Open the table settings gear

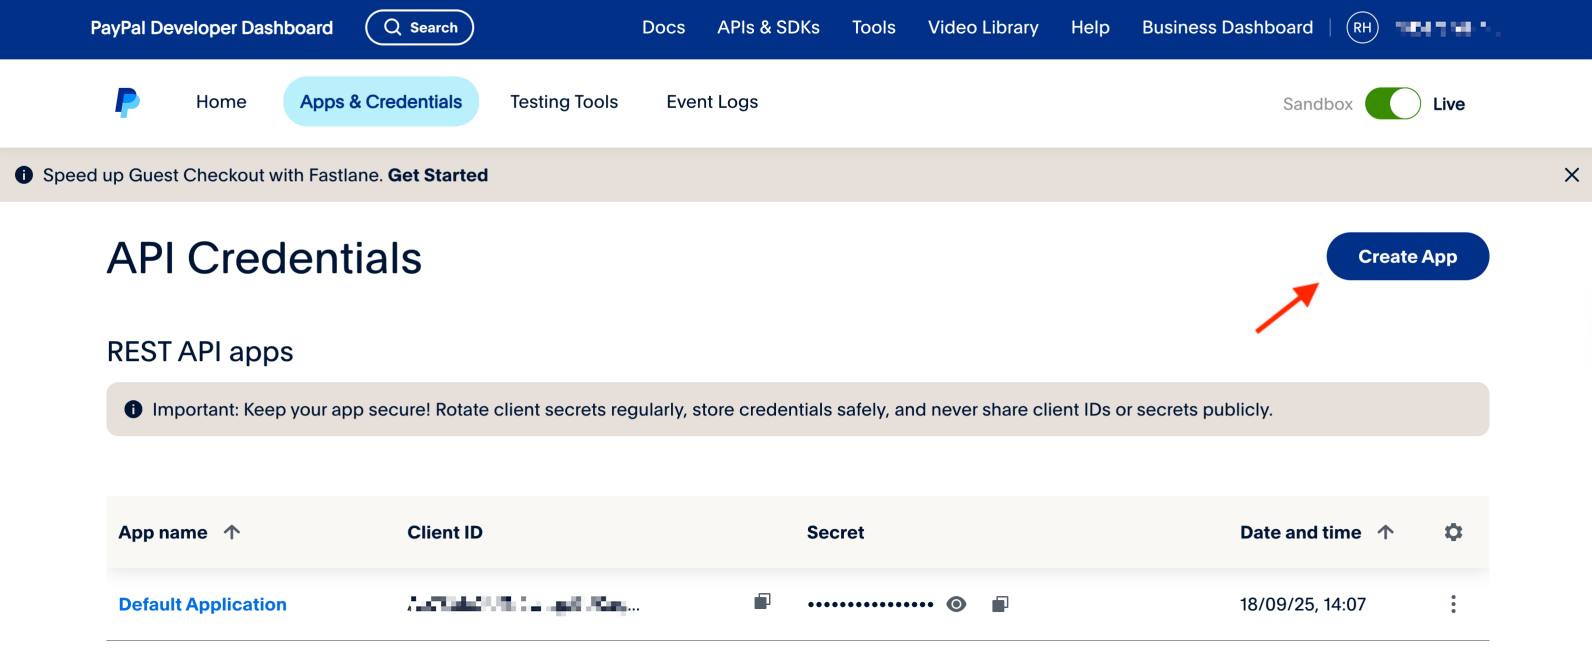coord(1453,532)
